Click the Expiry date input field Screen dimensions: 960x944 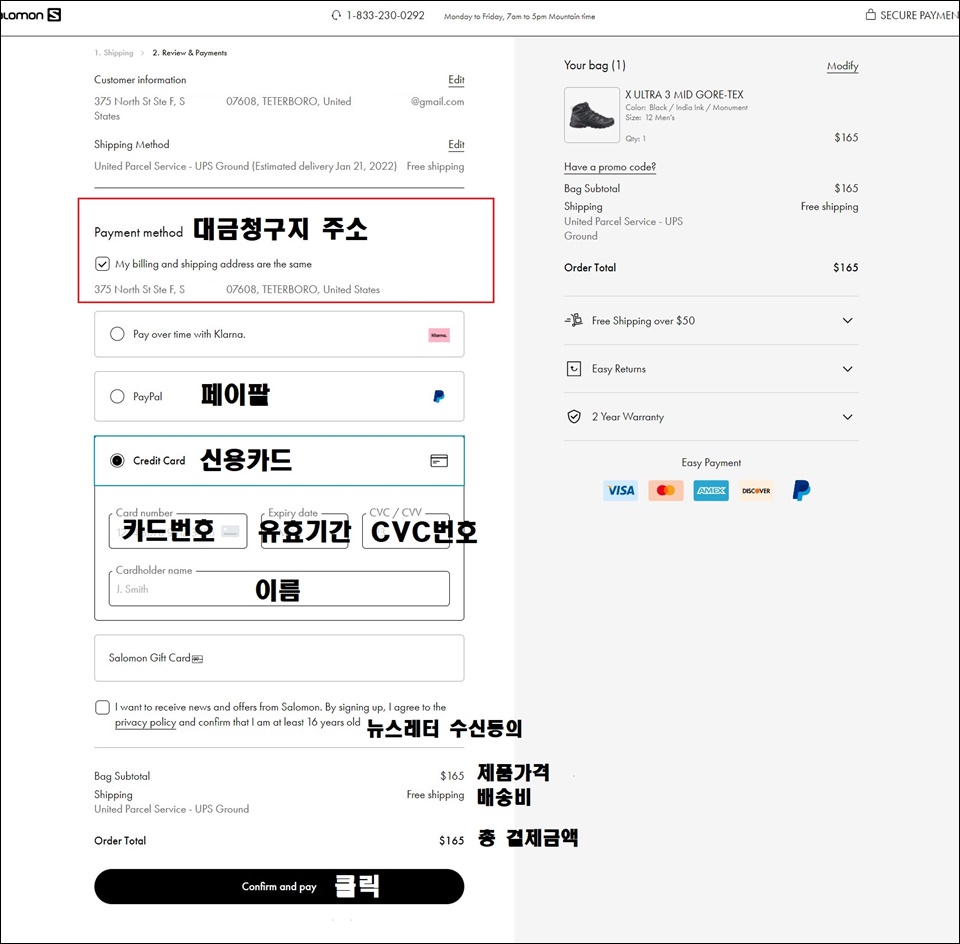pyautogui.click(x=305, y=531)
